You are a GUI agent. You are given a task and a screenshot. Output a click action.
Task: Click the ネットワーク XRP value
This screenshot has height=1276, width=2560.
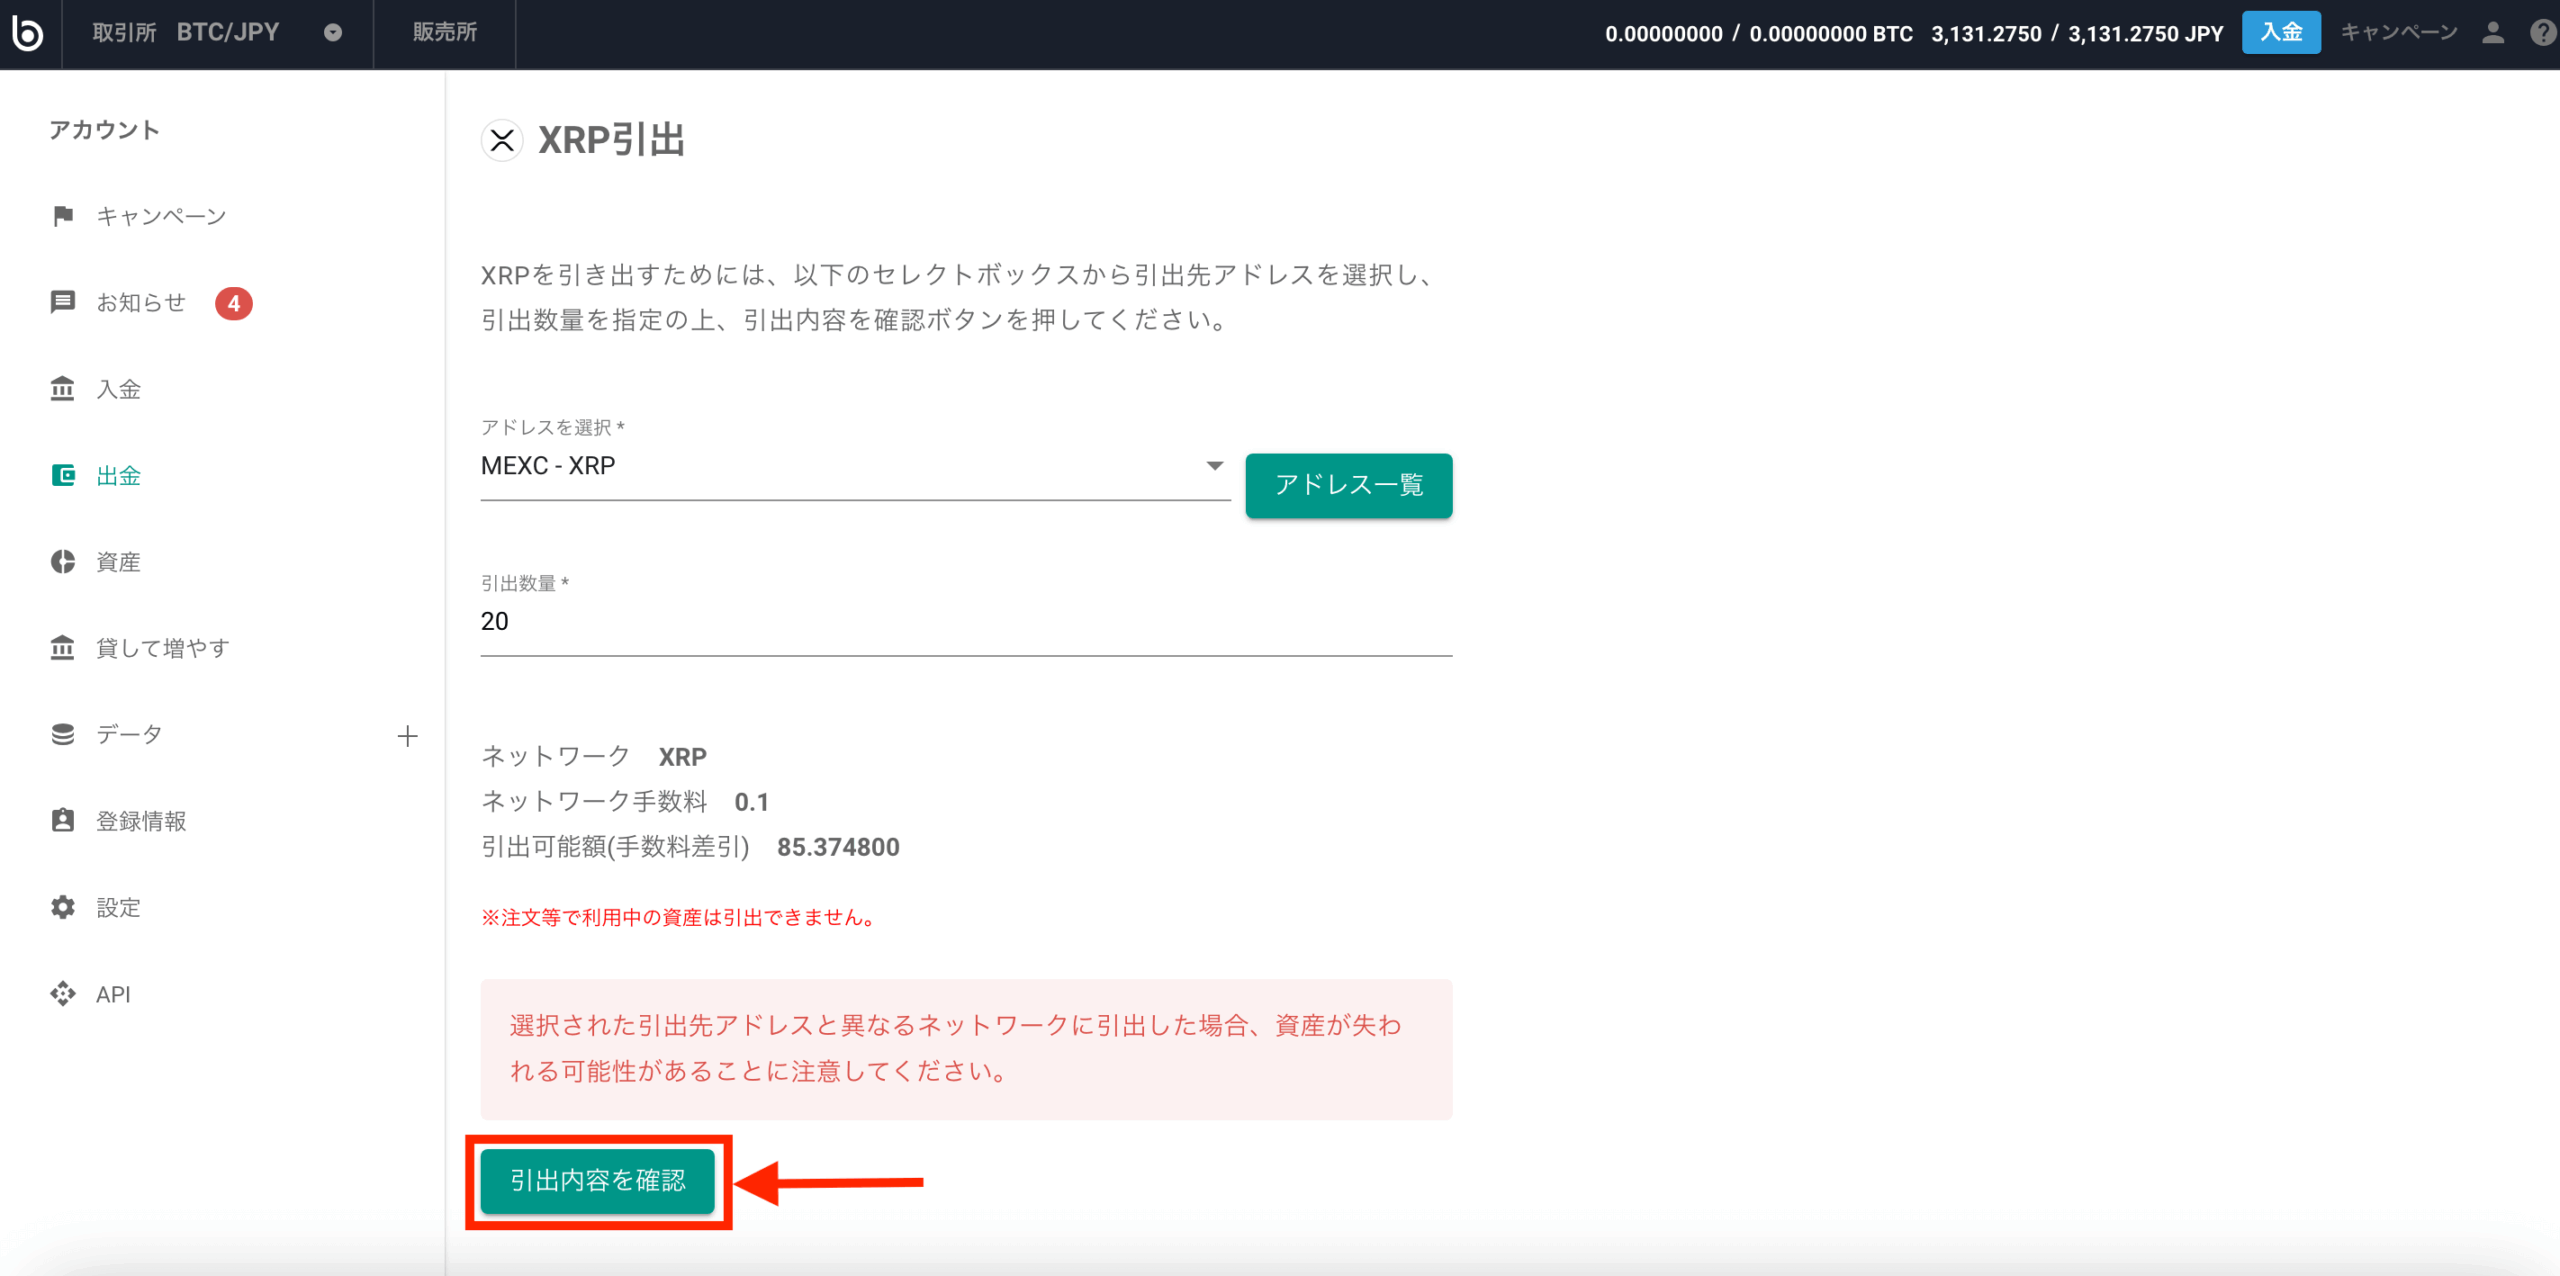(683, 757)
